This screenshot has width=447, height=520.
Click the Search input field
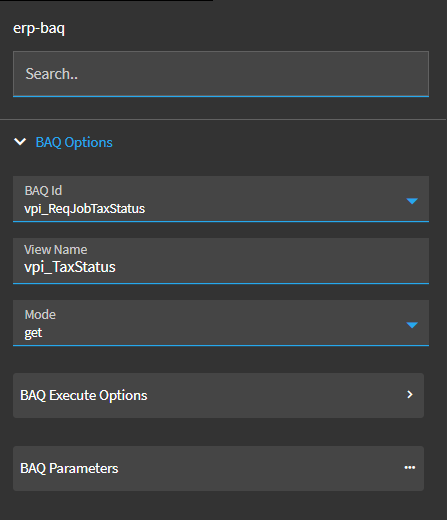tap(221, 74)
